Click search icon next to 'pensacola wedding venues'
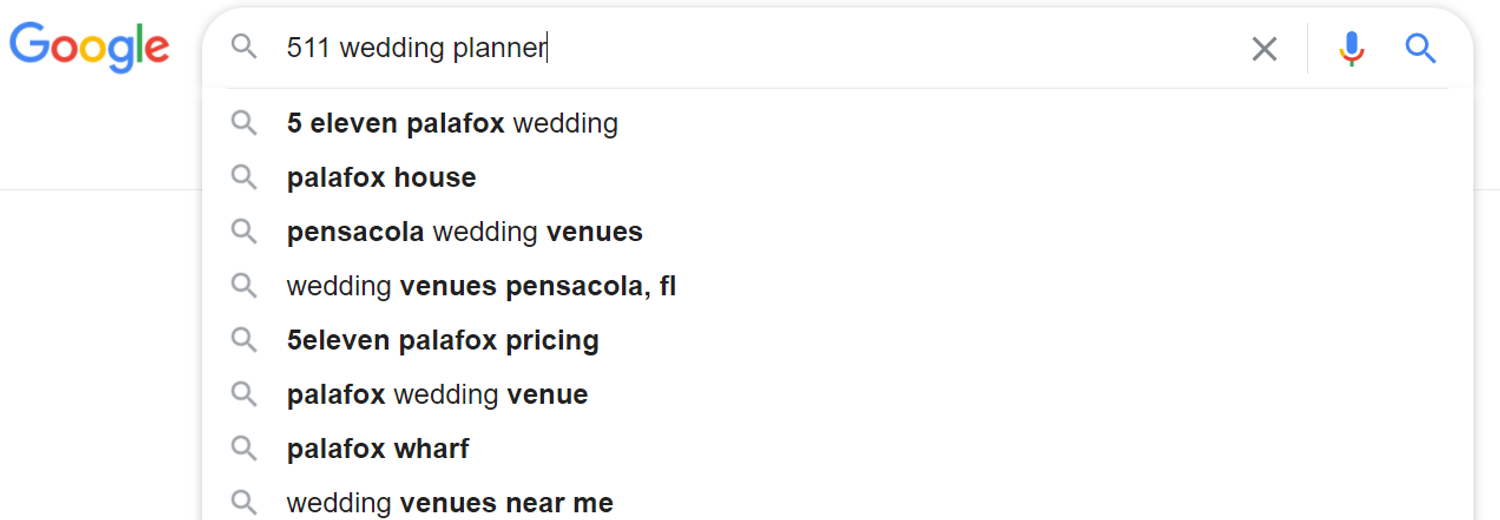Viewport: 1500px width, 520px height. 244,232
